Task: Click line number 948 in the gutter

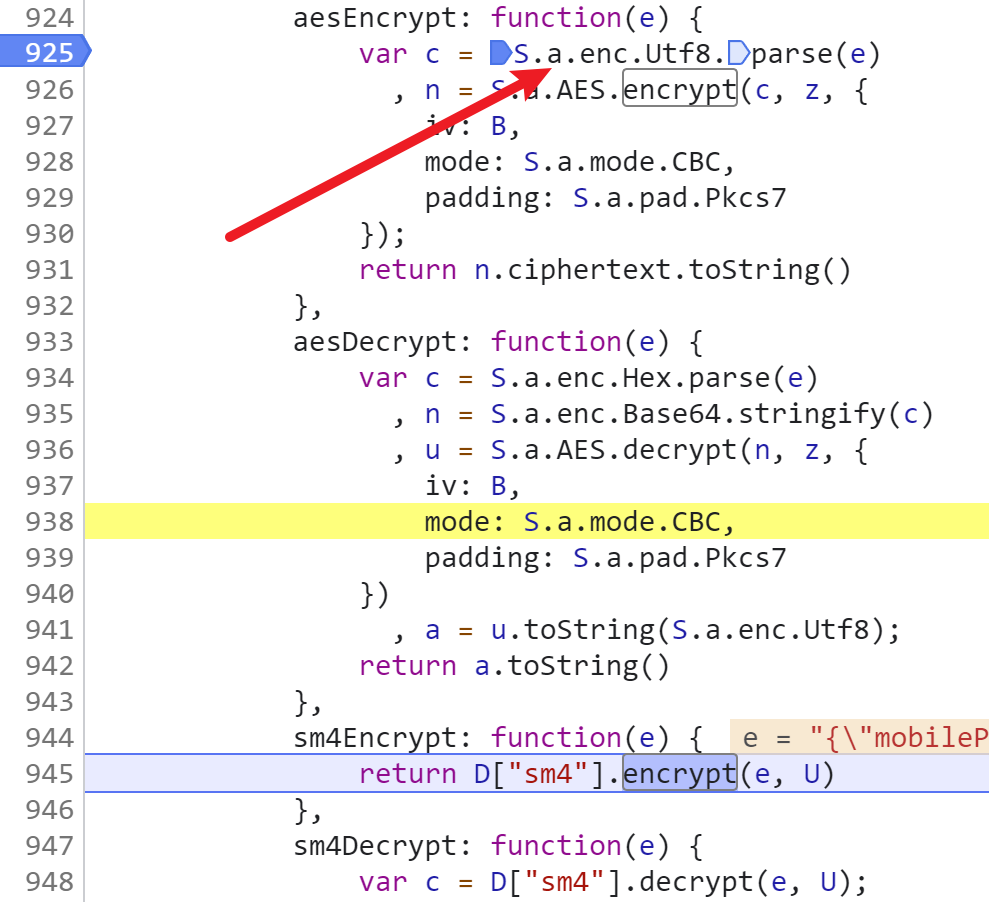Action: tap(49, 881)
